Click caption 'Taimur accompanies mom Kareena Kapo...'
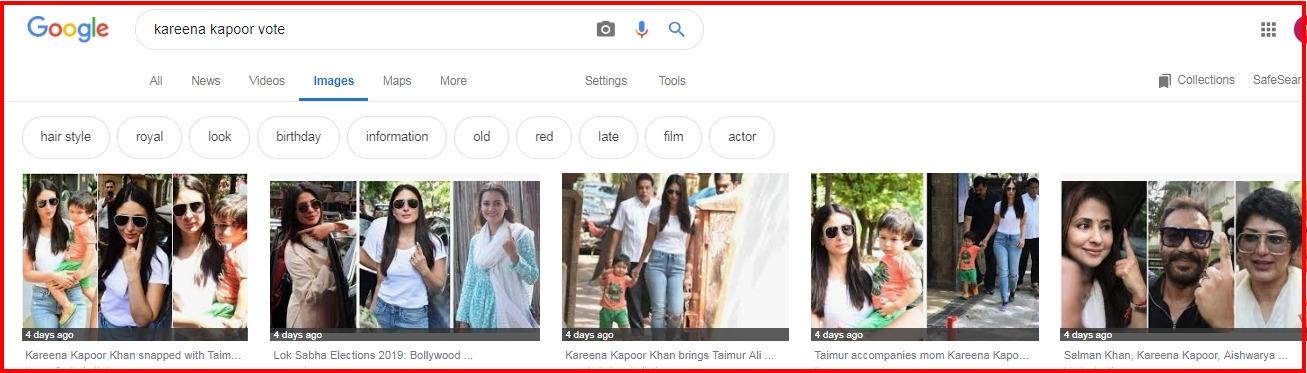 921,355
